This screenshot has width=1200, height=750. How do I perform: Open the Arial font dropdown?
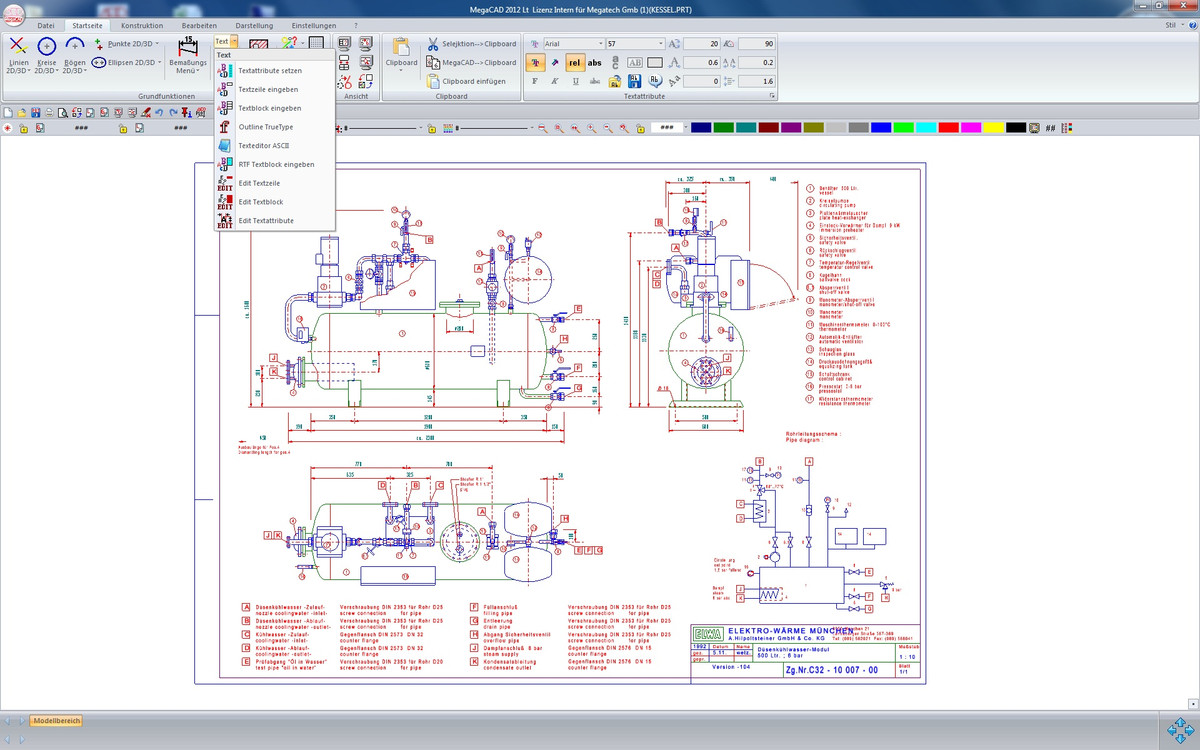click(x=600, y=44)
